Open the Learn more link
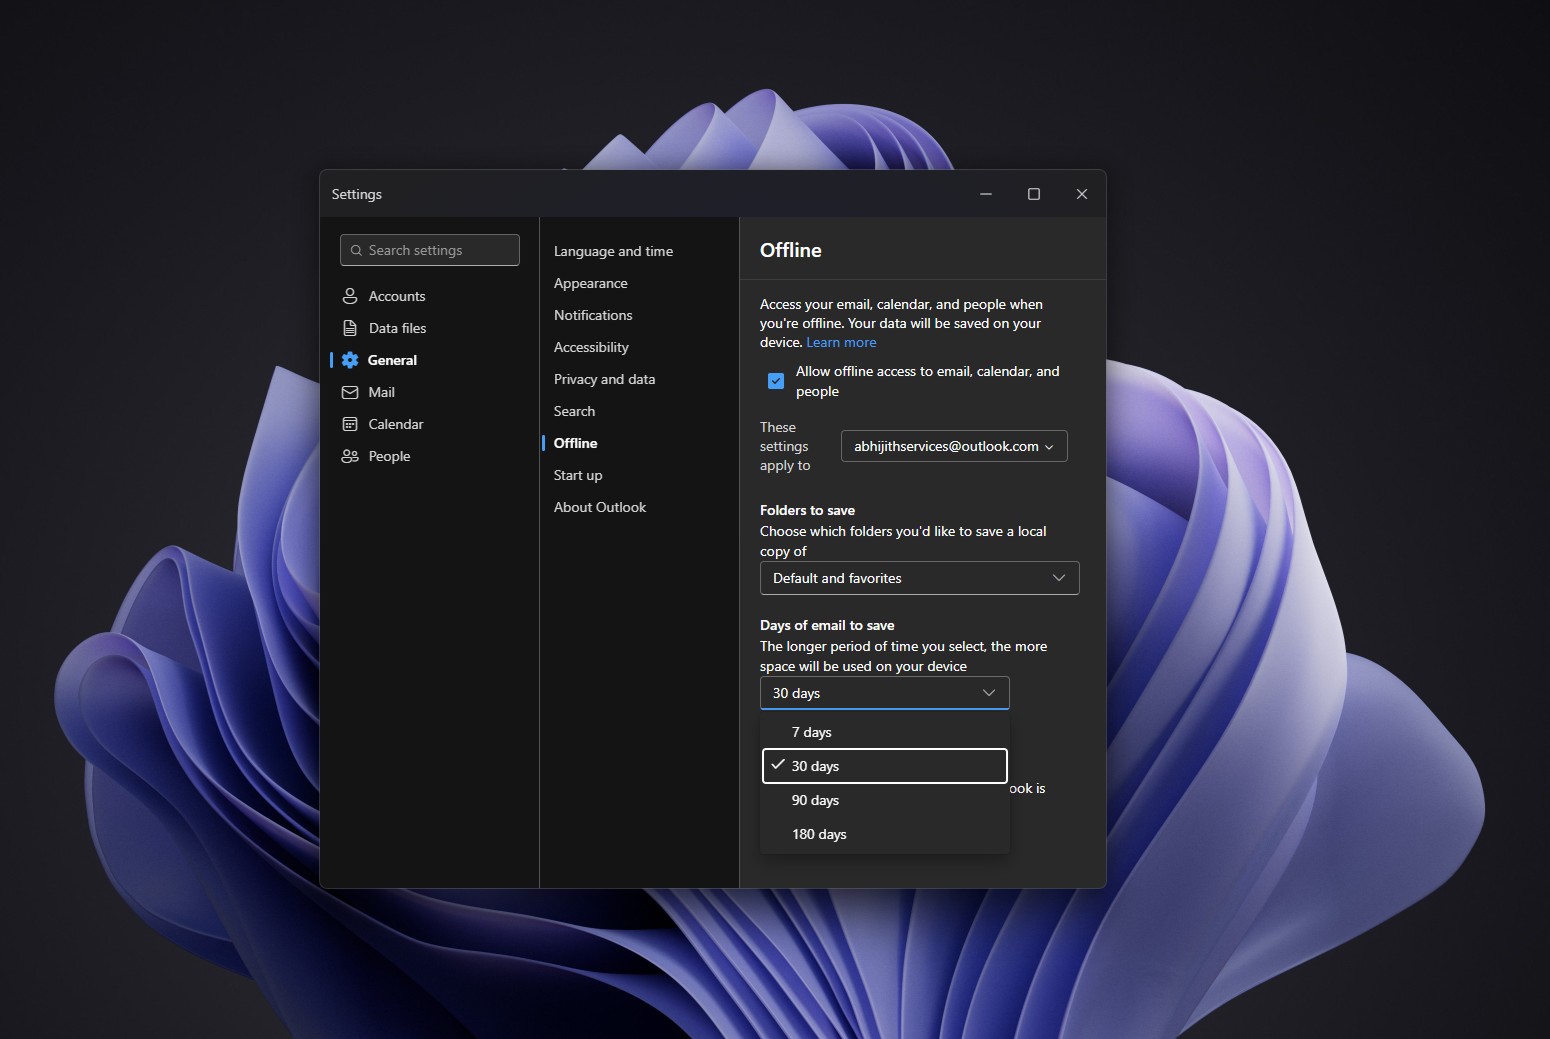The height and width of the screenshot is (1039, 1550). click(x=841, y=342)
